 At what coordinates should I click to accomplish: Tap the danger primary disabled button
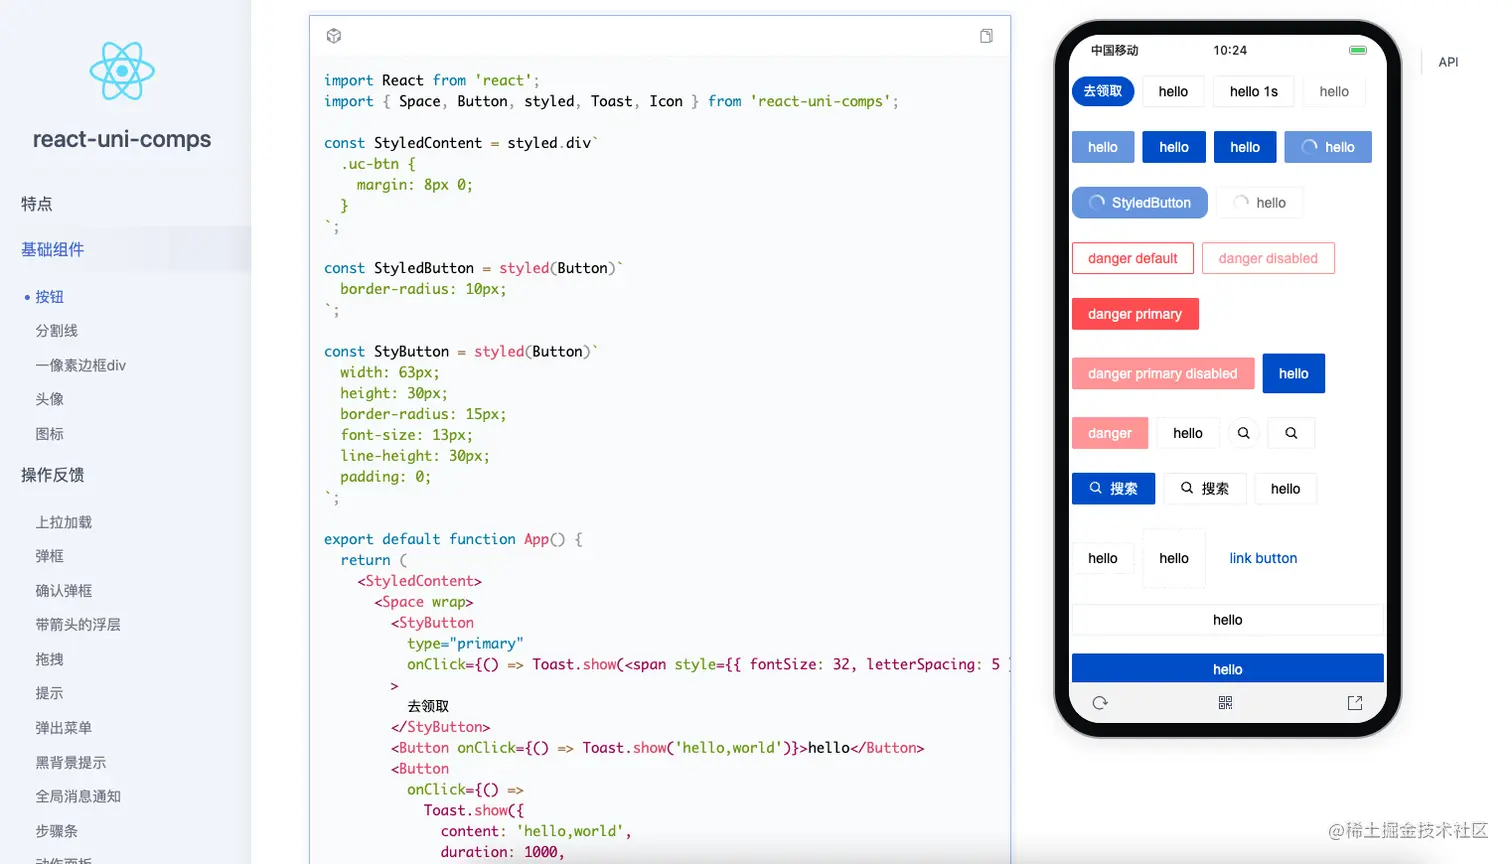(x=1163, y=374)
